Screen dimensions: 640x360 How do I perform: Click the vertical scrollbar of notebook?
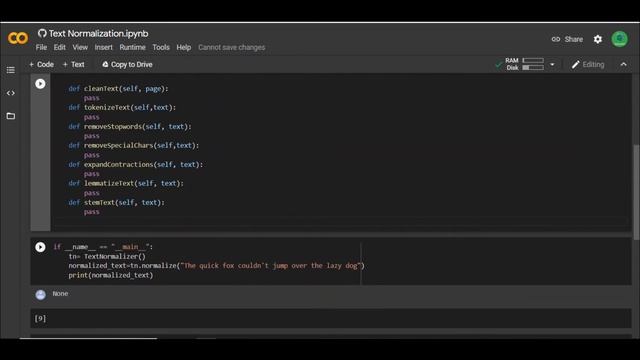pyautogui.click(x=636, y=192)
